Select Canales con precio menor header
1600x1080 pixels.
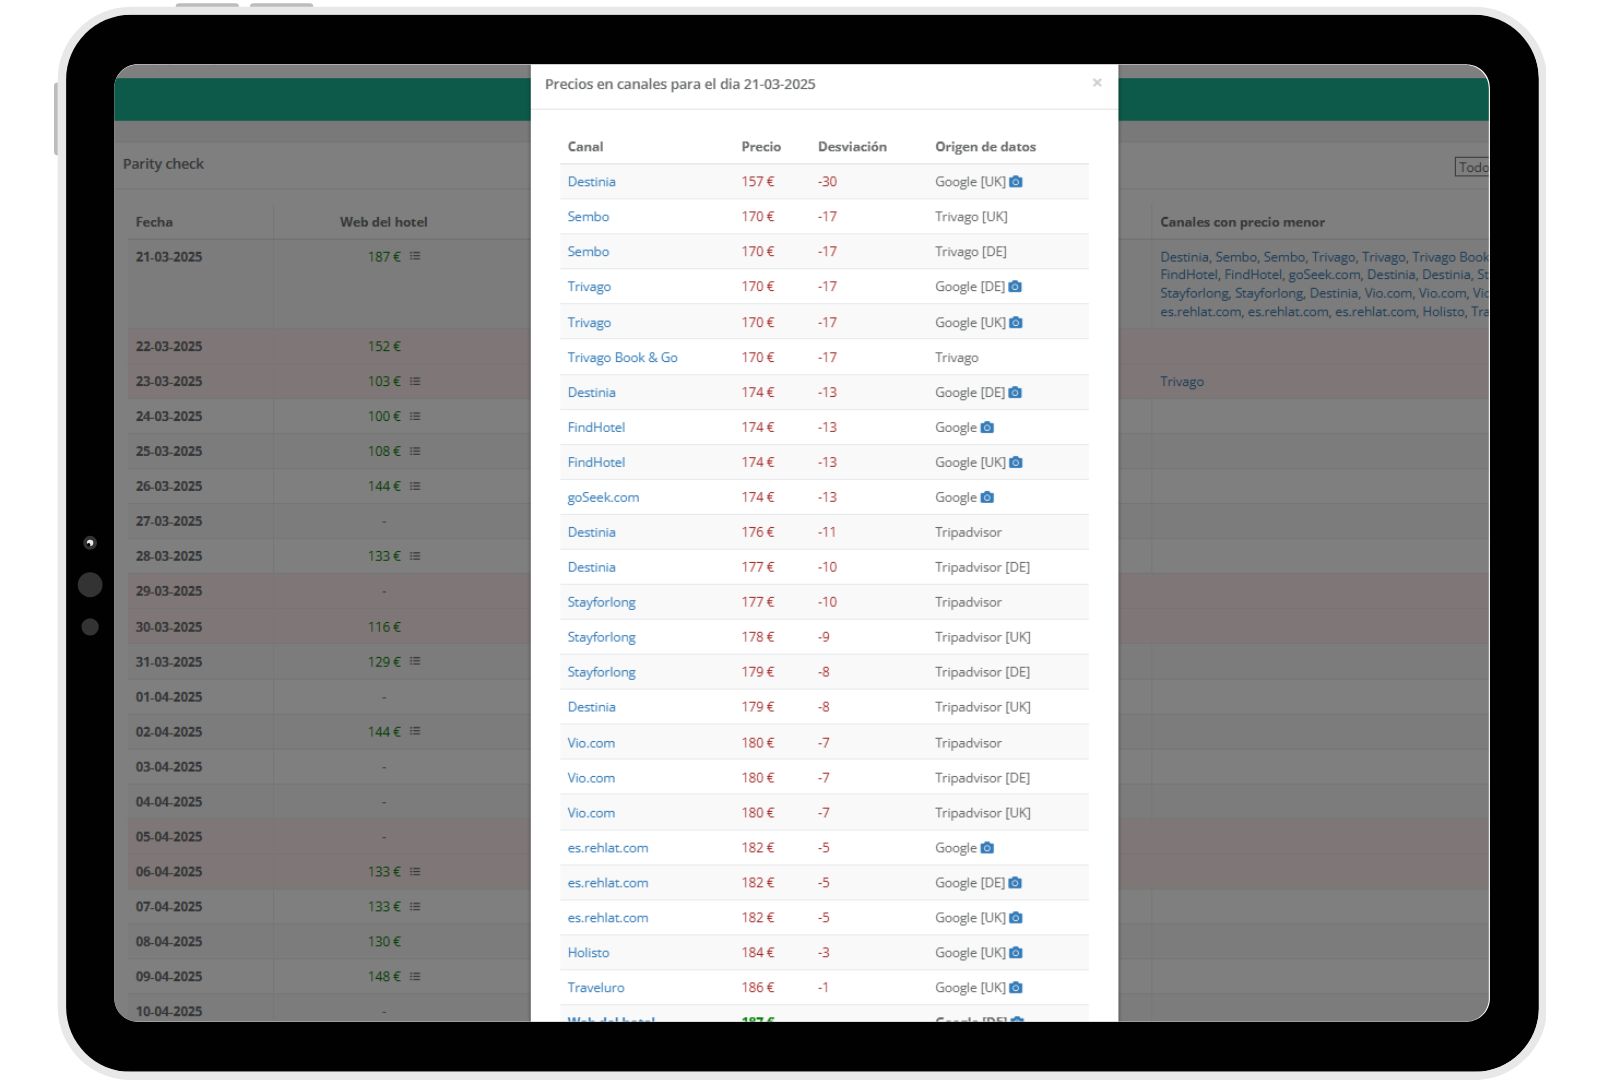1242,222
